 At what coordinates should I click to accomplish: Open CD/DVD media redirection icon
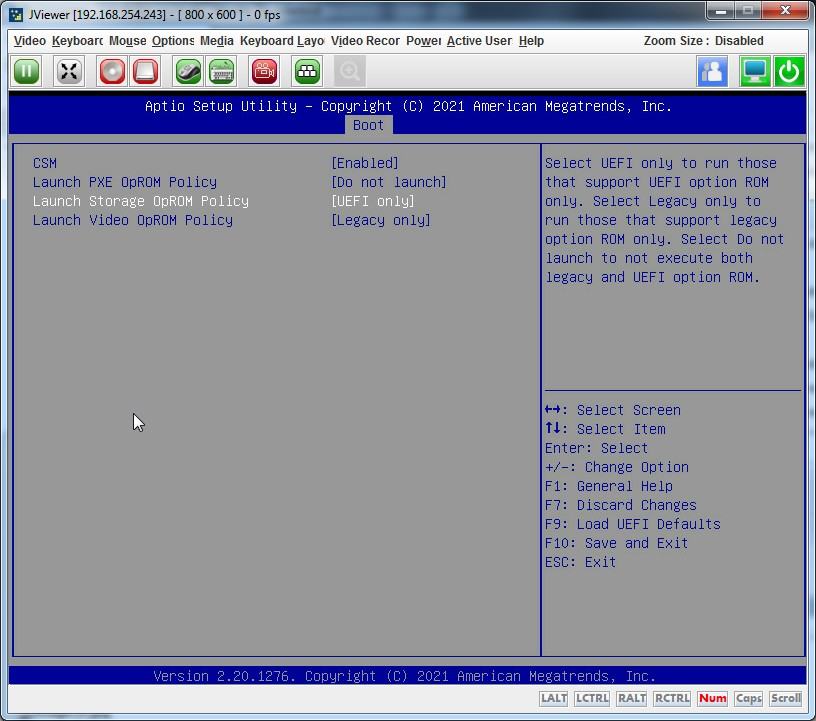click(112, 71)
